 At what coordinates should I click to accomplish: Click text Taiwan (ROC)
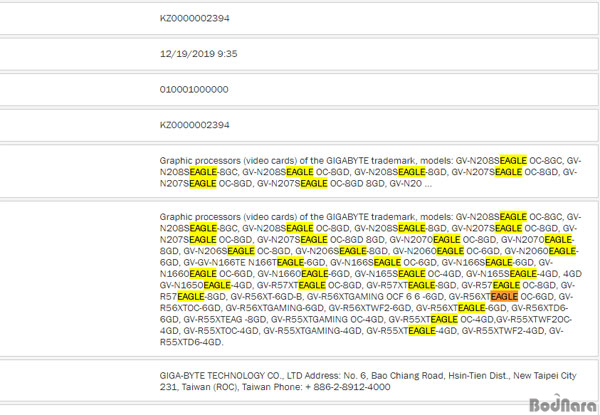pos(210,387)
